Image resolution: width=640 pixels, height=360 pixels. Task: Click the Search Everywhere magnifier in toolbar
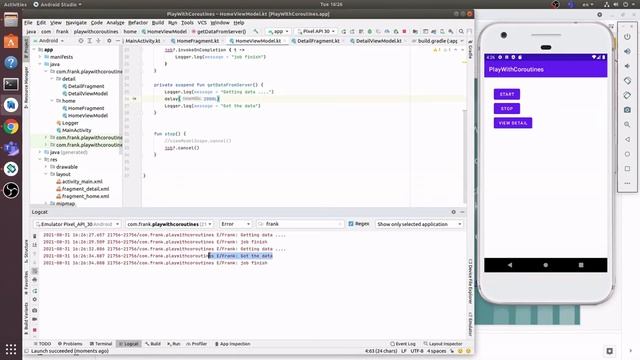pos(461,31)
